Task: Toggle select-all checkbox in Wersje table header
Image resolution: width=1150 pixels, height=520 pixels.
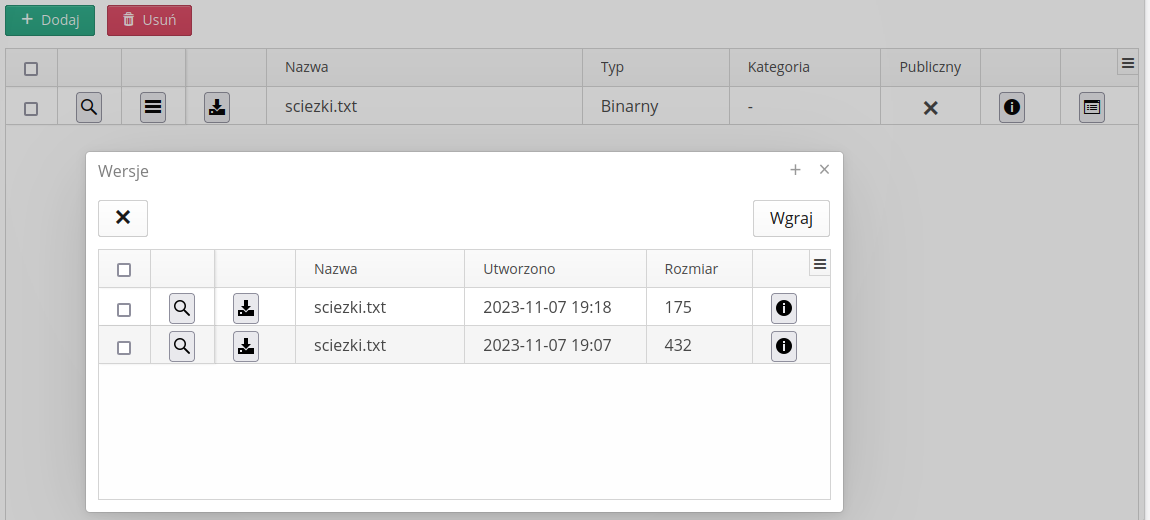Action: pyautogui.click(x=124, y=270)
